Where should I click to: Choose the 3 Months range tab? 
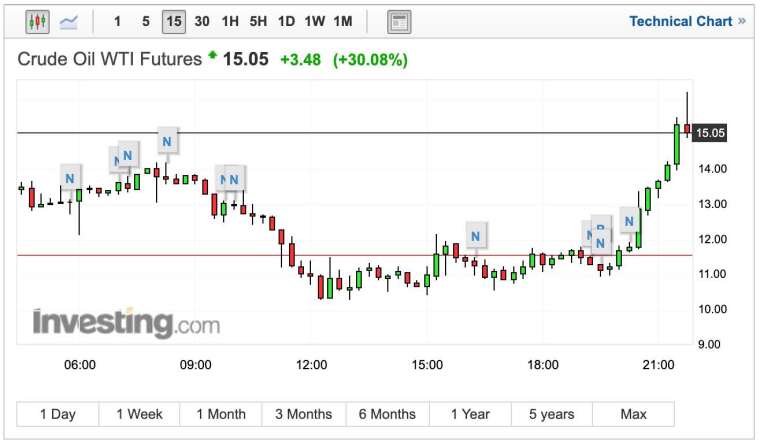coord(303,414)
